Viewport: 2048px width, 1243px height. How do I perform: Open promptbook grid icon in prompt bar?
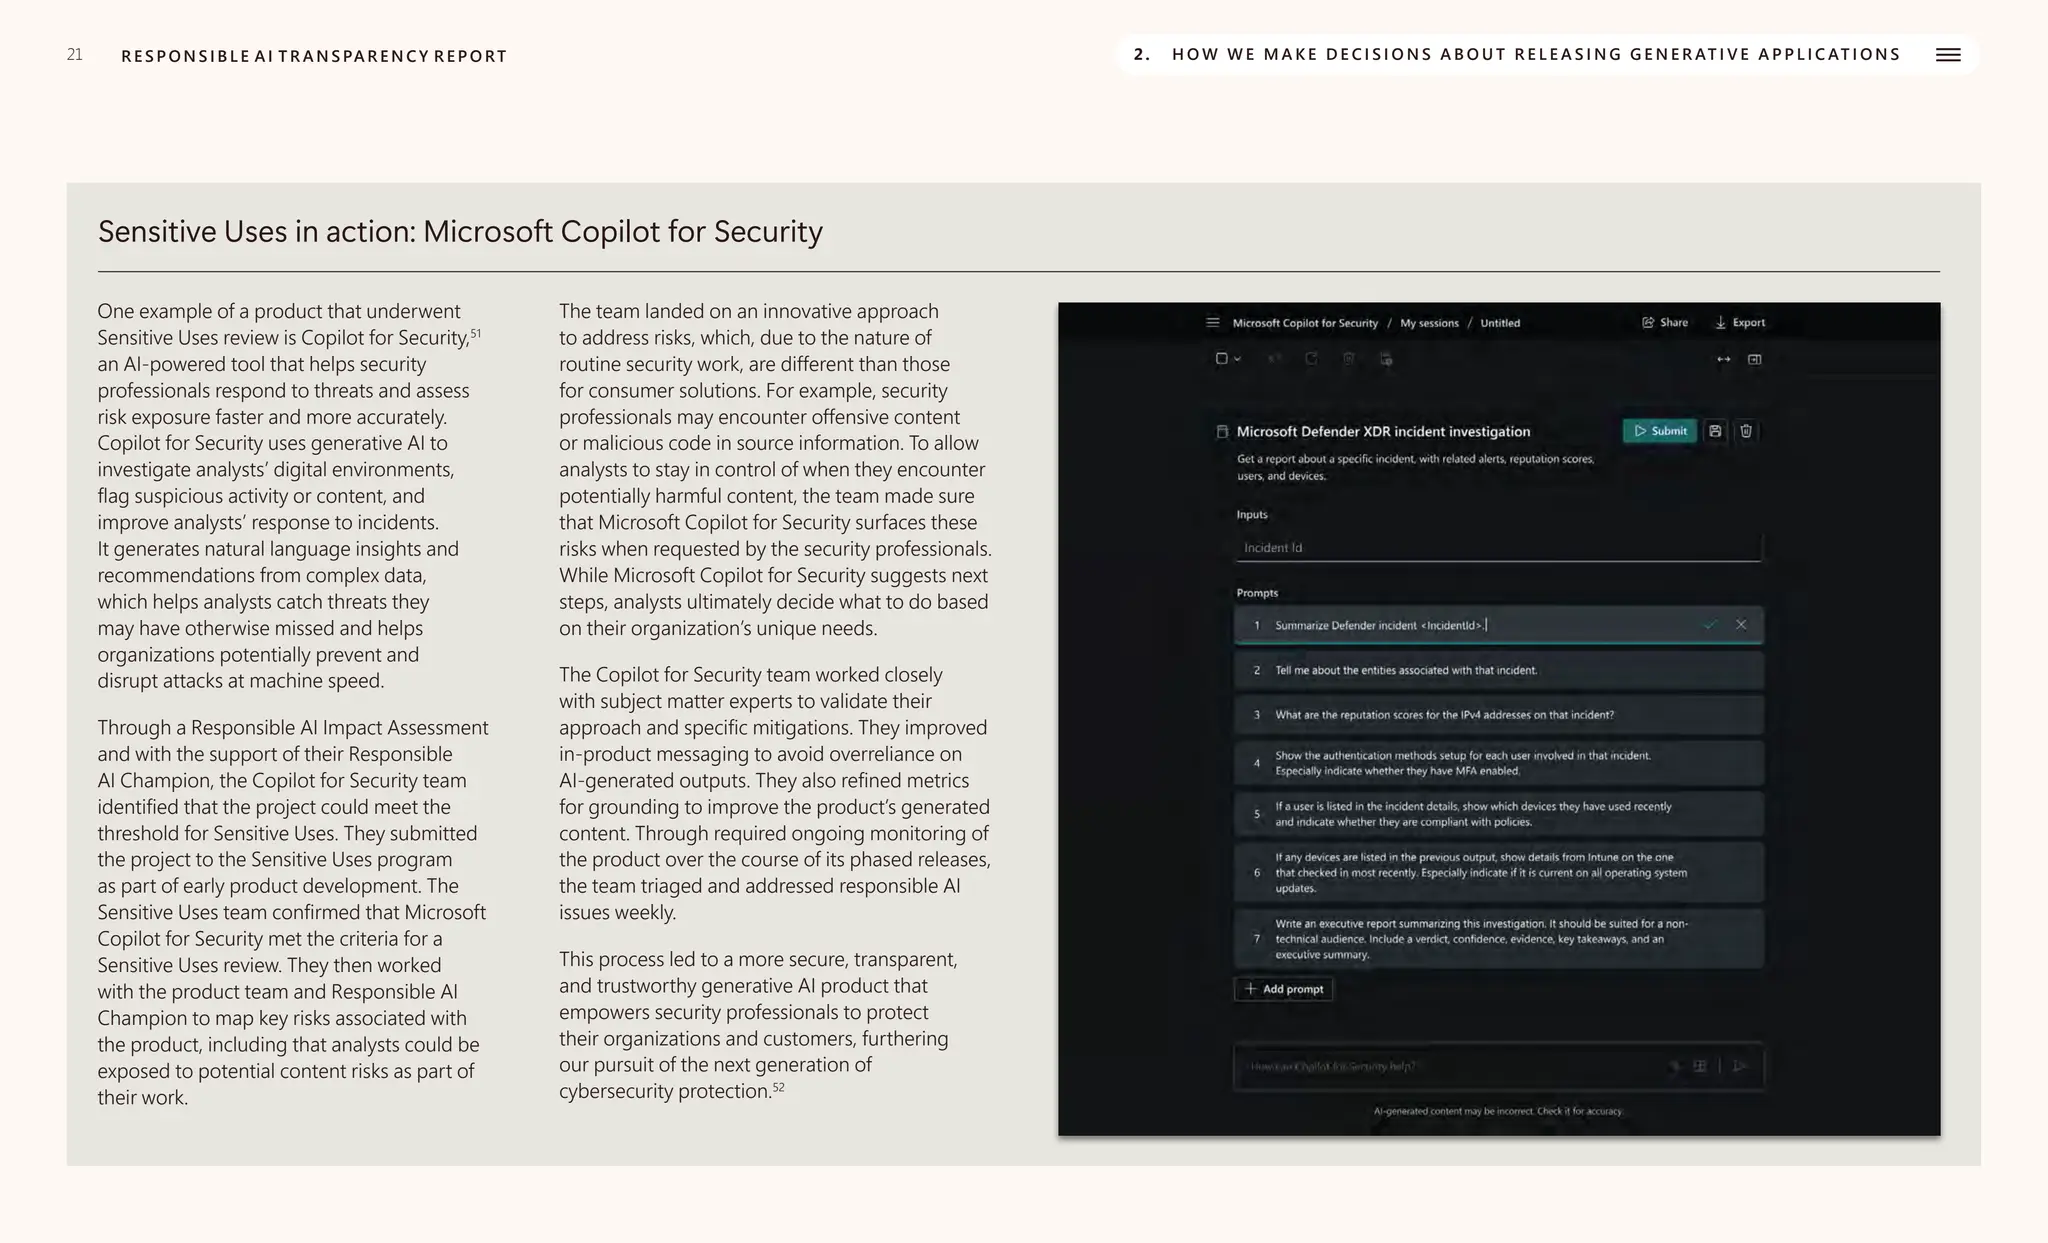tap(1699, 1067)
